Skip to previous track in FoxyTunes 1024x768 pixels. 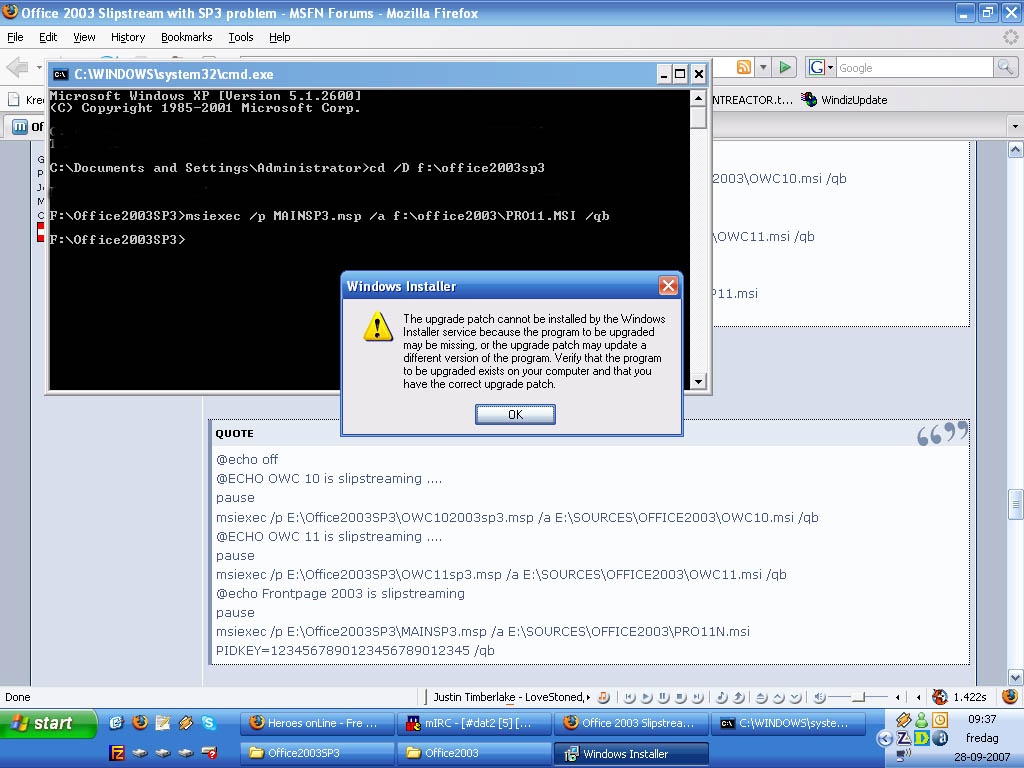click(x=630, y=697)
